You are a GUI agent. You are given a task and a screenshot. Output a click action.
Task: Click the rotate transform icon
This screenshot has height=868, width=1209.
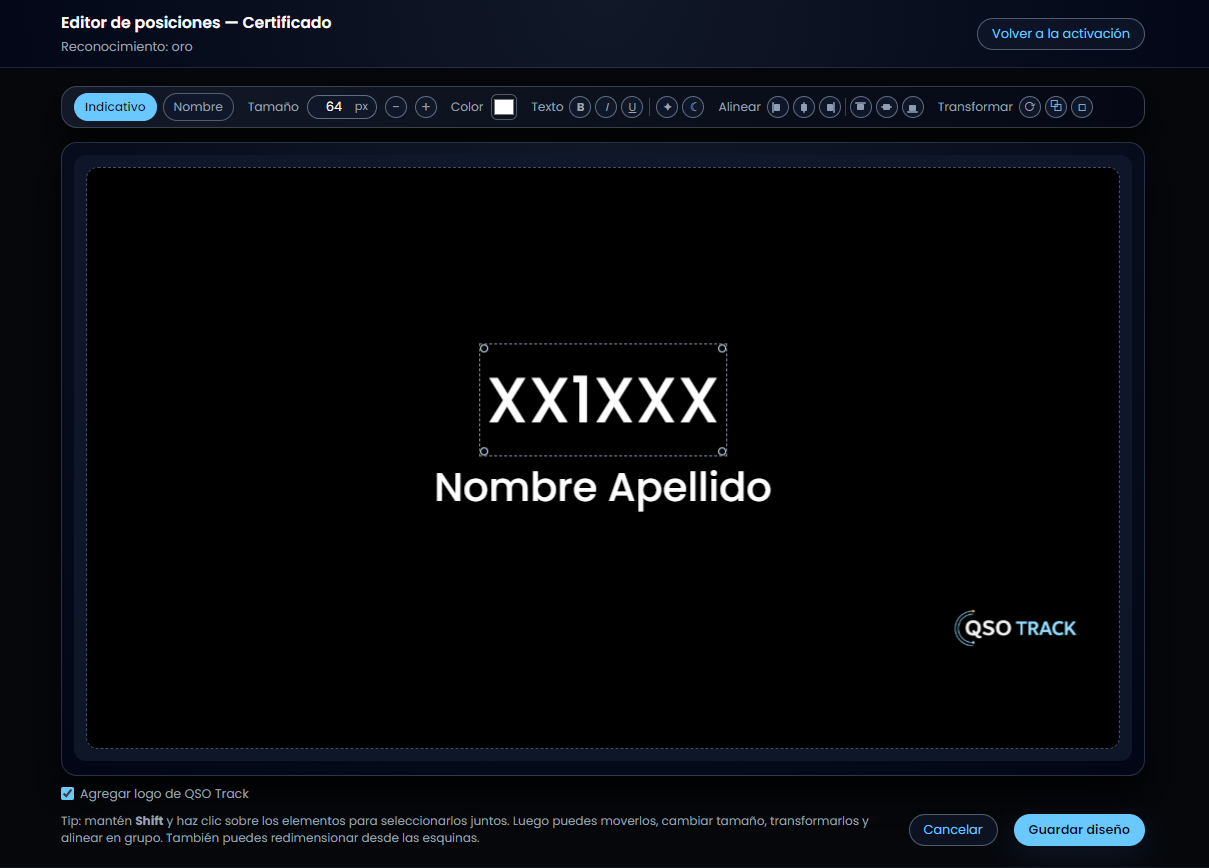pyautogui.click(x=1030, y=107)
